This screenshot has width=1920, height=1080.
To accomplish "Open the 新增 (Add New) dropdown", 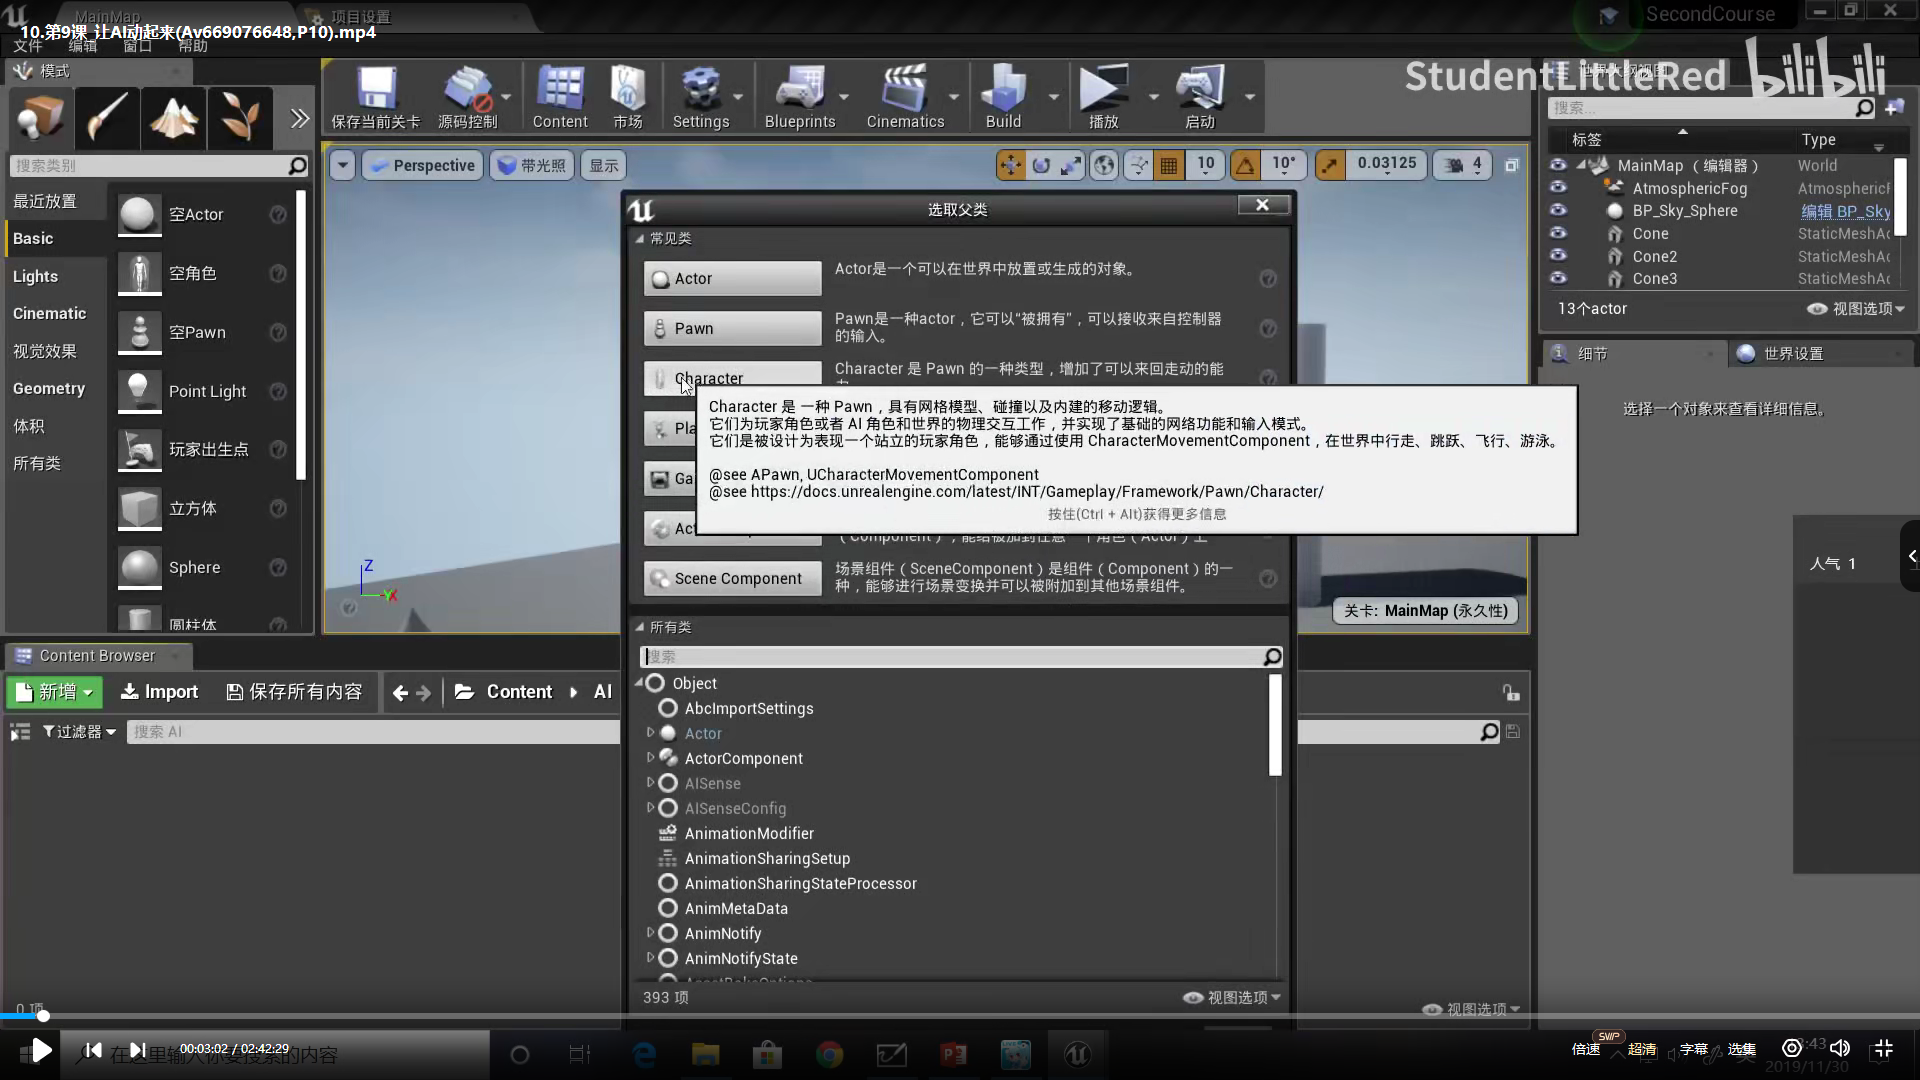I will tap(53, 692).
